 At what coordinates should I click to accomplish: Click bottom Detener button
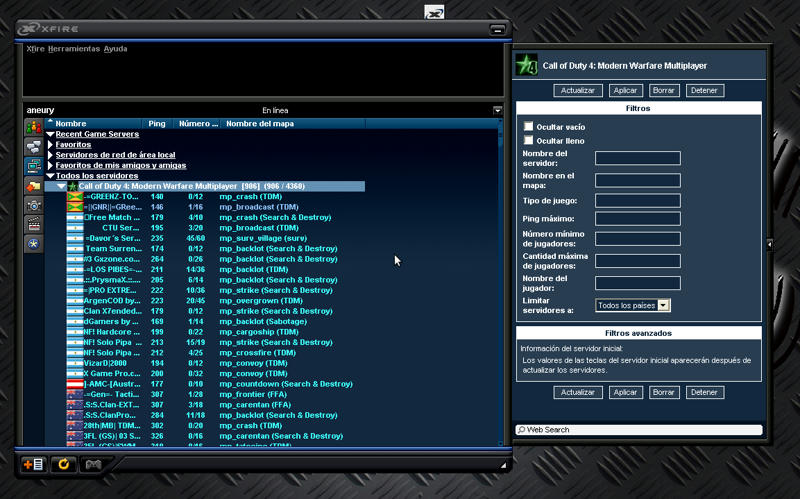pyautogui.click(x=704, y=392)
